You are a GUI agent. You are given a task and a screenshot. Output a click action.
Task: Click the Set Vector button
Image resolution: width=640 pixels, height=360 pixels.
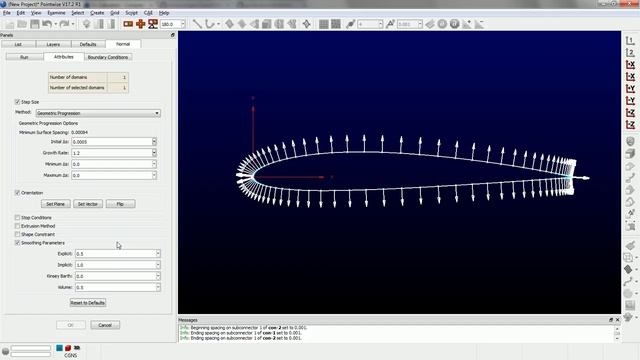point(88,204)
